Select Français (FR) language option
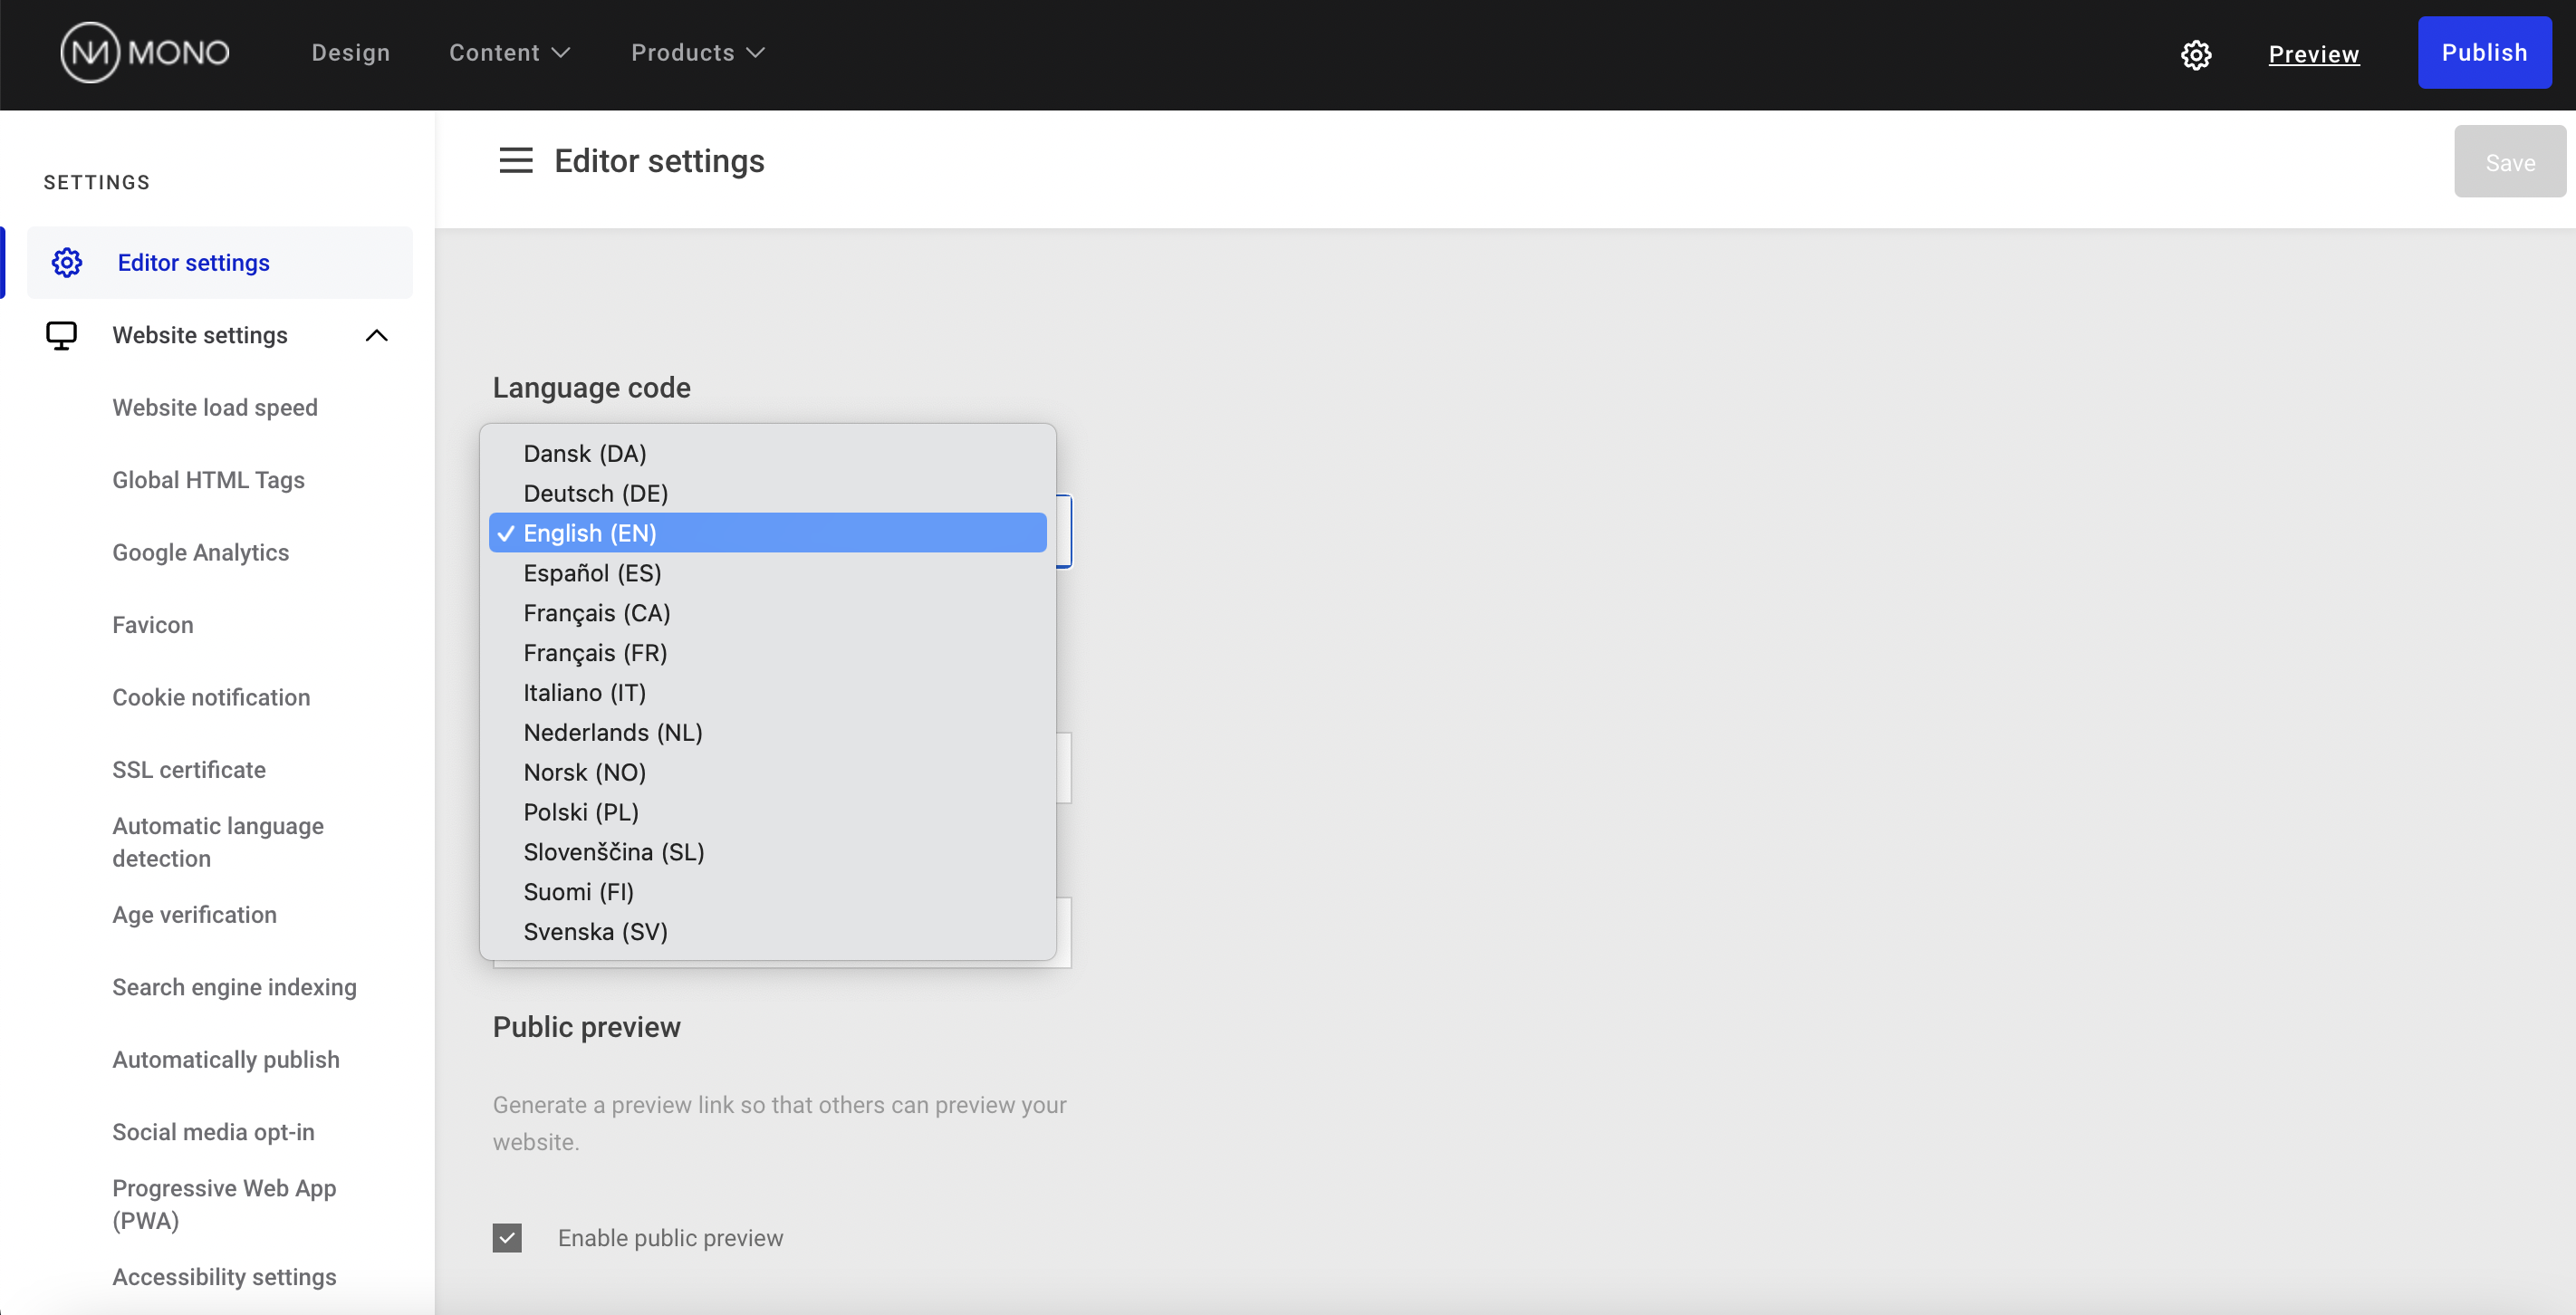 coord(767,653)
